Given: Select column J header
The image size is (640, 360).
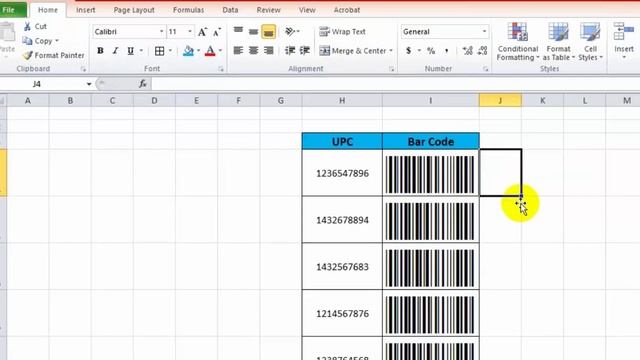Looking at the screenshot, I should [500, 100].
